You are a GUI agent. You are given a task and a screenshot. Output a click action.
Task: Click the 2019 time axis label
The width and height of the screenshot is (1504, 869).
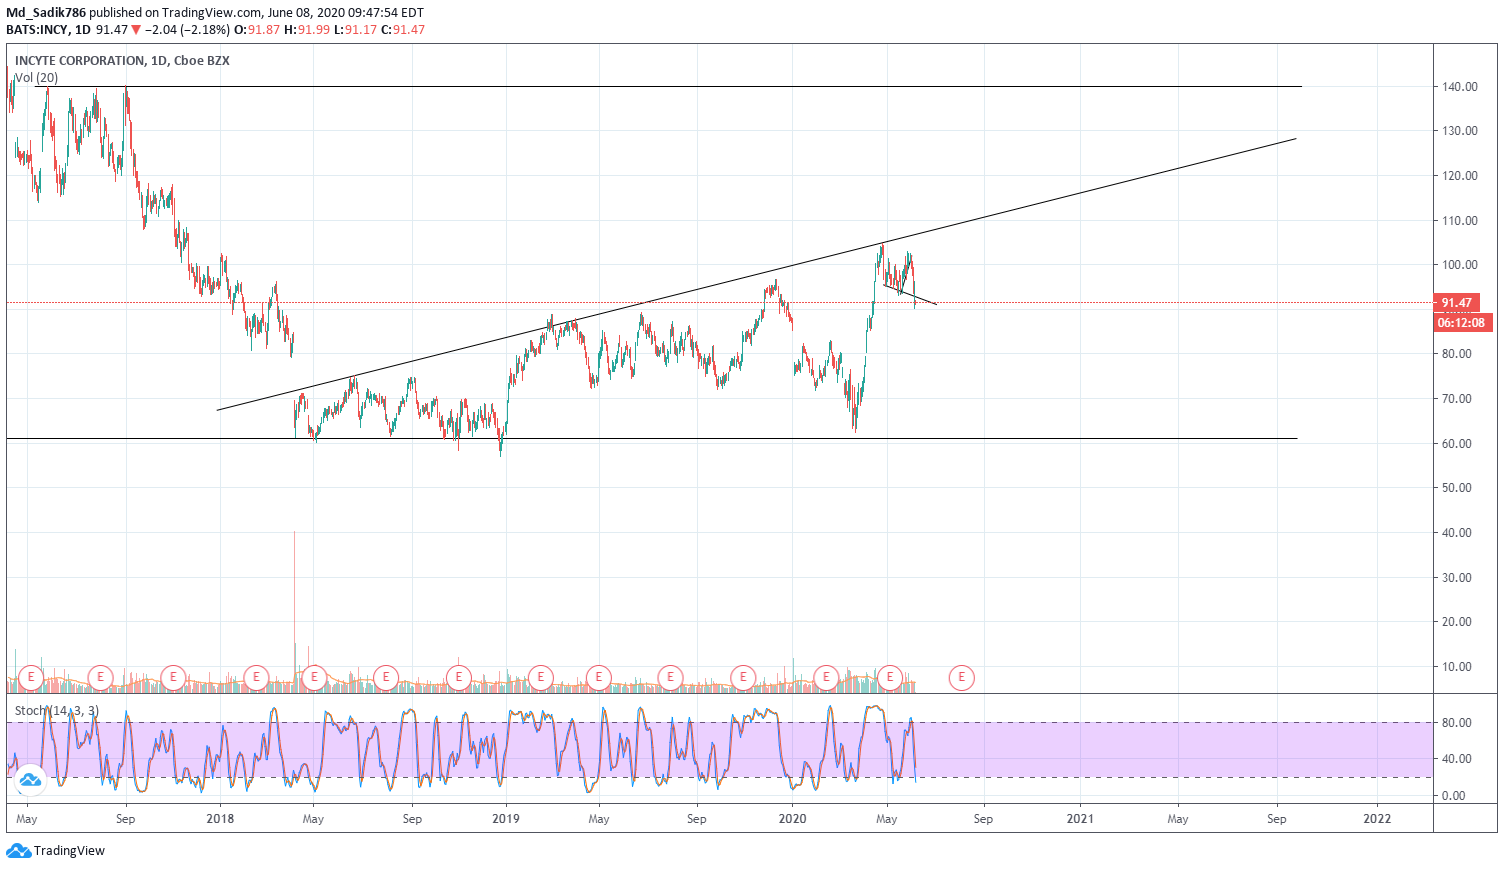[x=506, y=819]
